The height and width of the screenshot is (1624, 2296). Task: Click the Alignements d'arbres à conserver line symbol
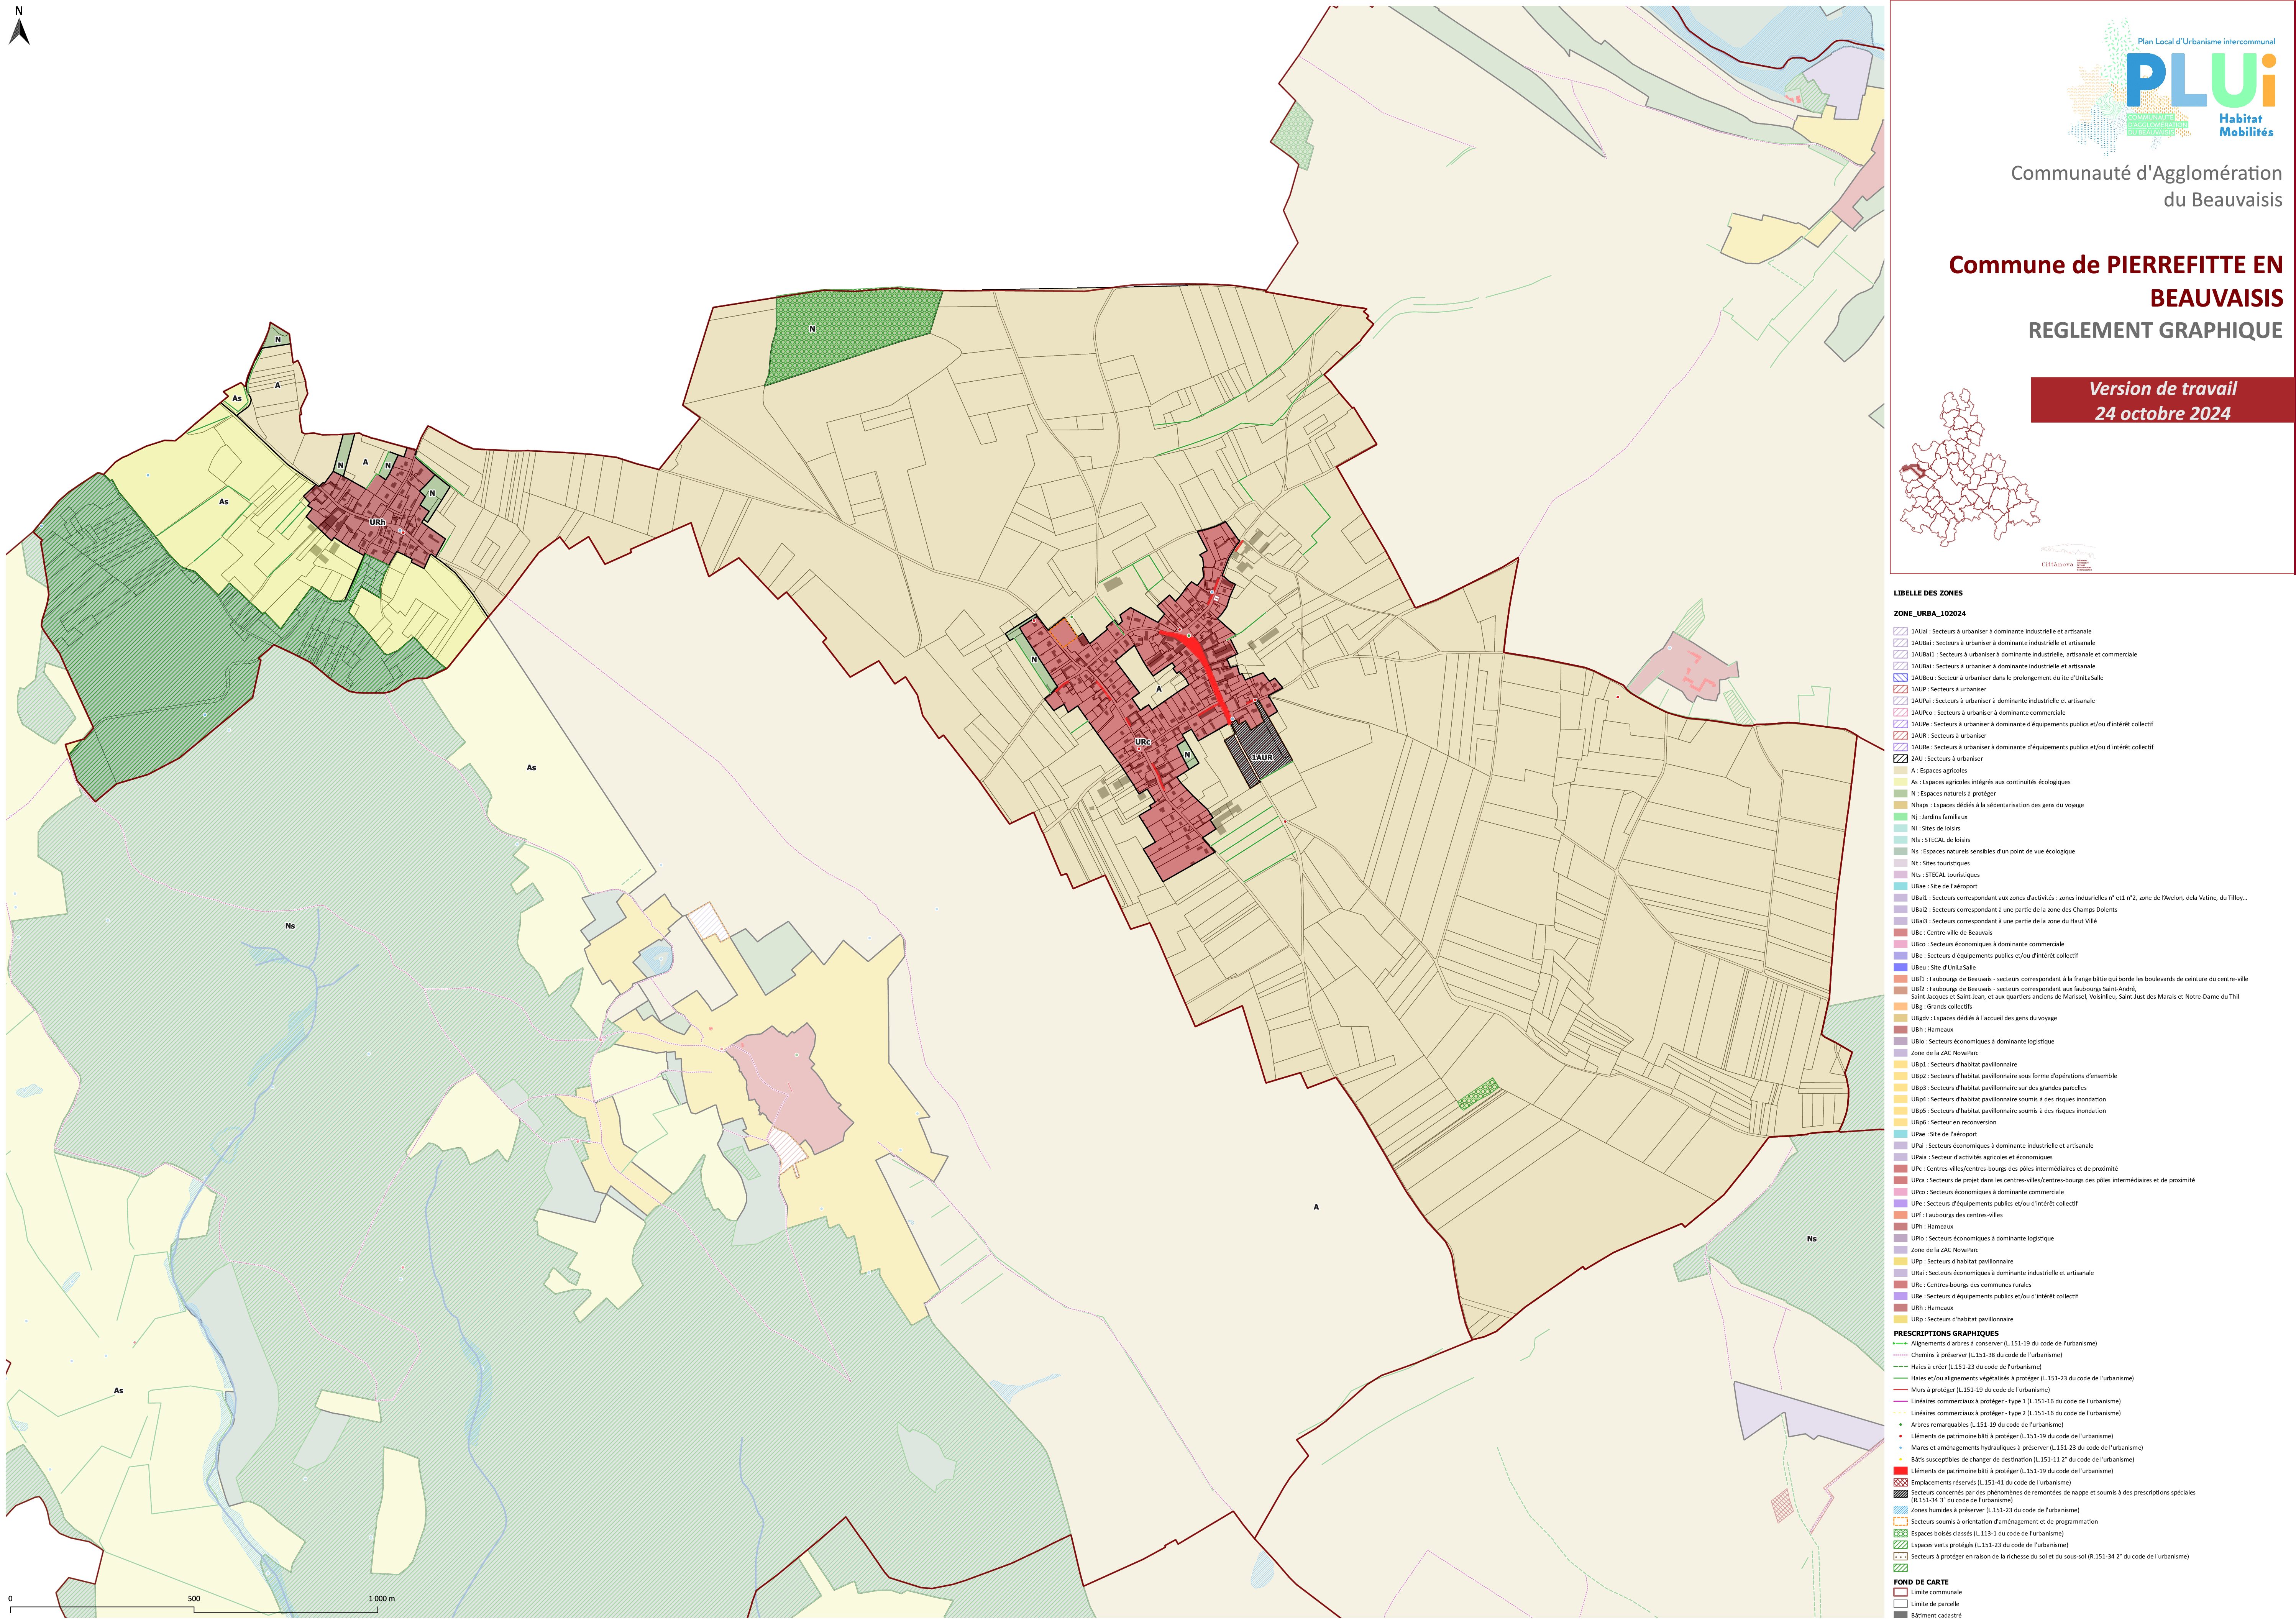click(1900, 1344)
